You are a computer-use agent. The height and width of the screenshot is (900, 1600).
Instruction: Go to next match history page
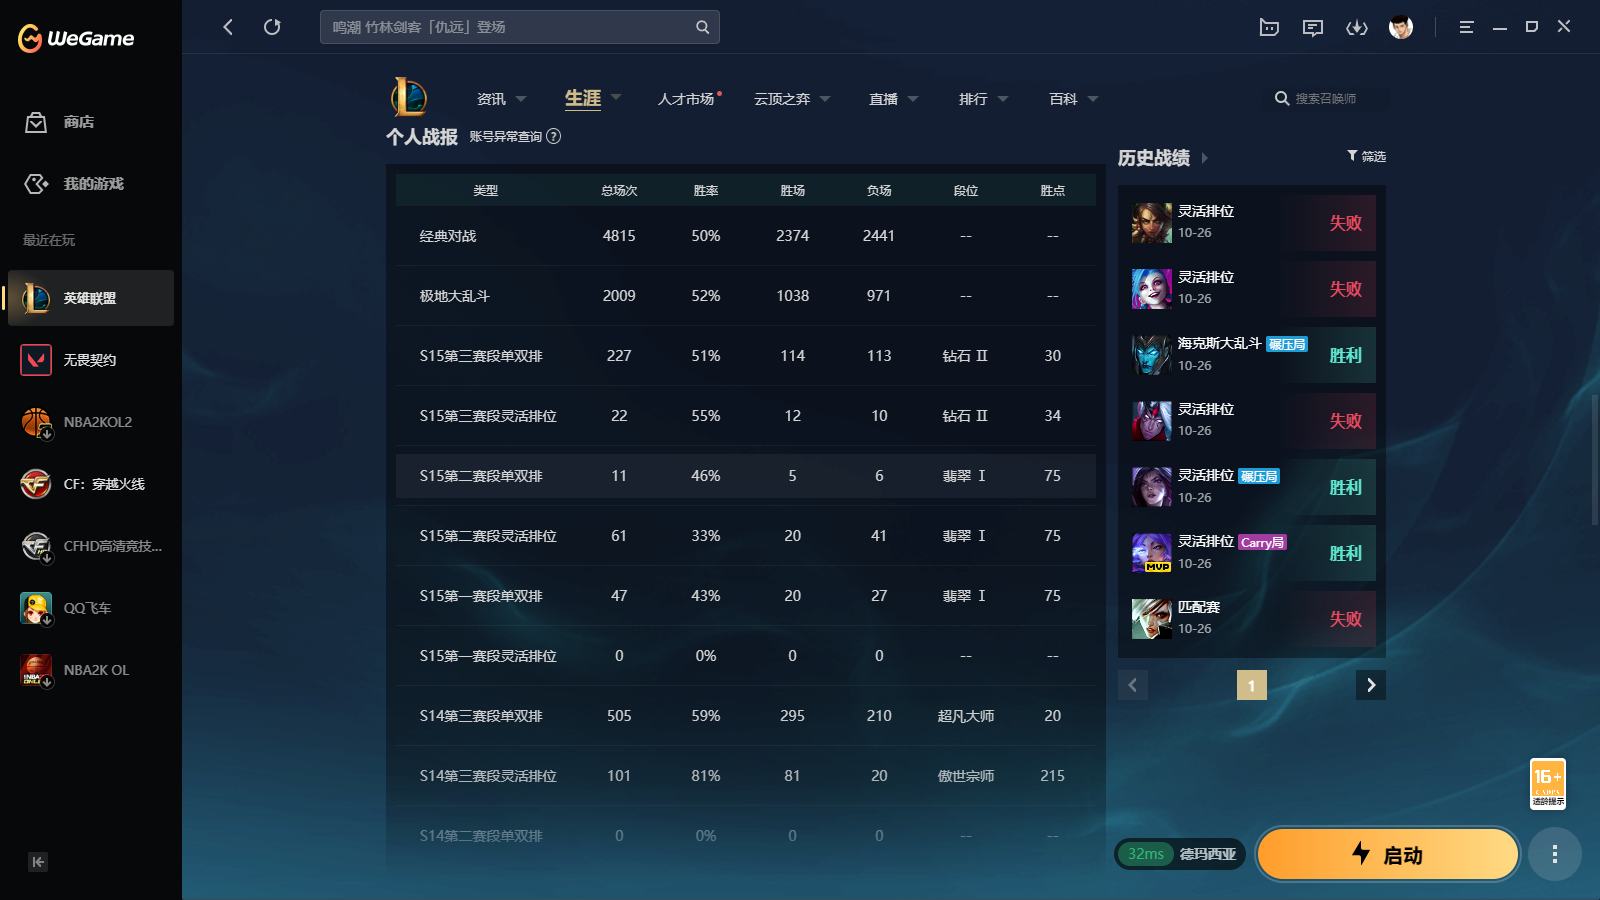[x=1371, y=685]
